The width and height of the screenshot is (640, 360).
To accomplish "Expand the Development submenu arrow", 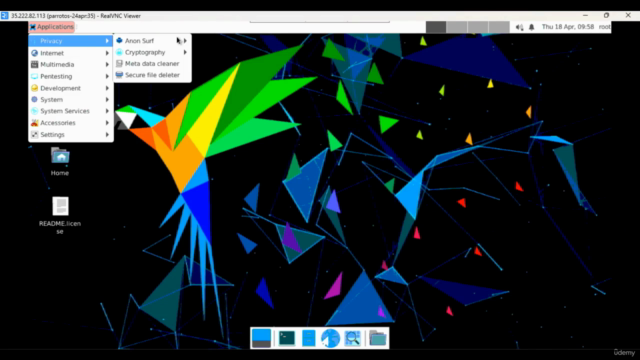I will click(107, 88).
